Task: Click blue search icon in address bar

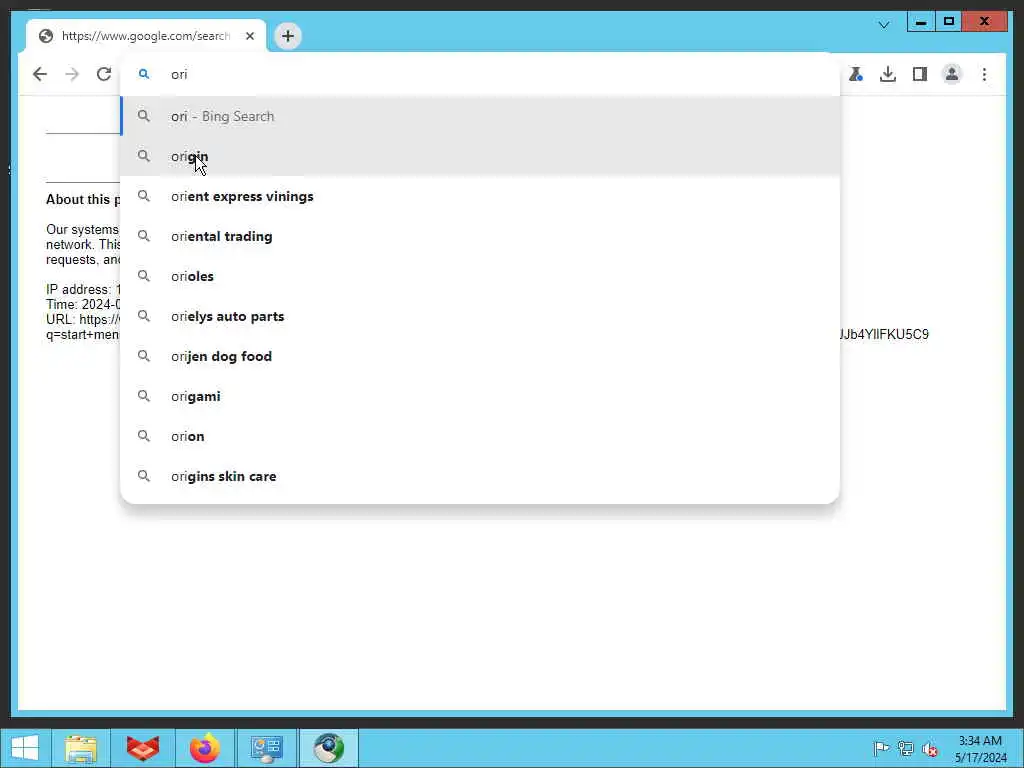Action: (144, 74)
